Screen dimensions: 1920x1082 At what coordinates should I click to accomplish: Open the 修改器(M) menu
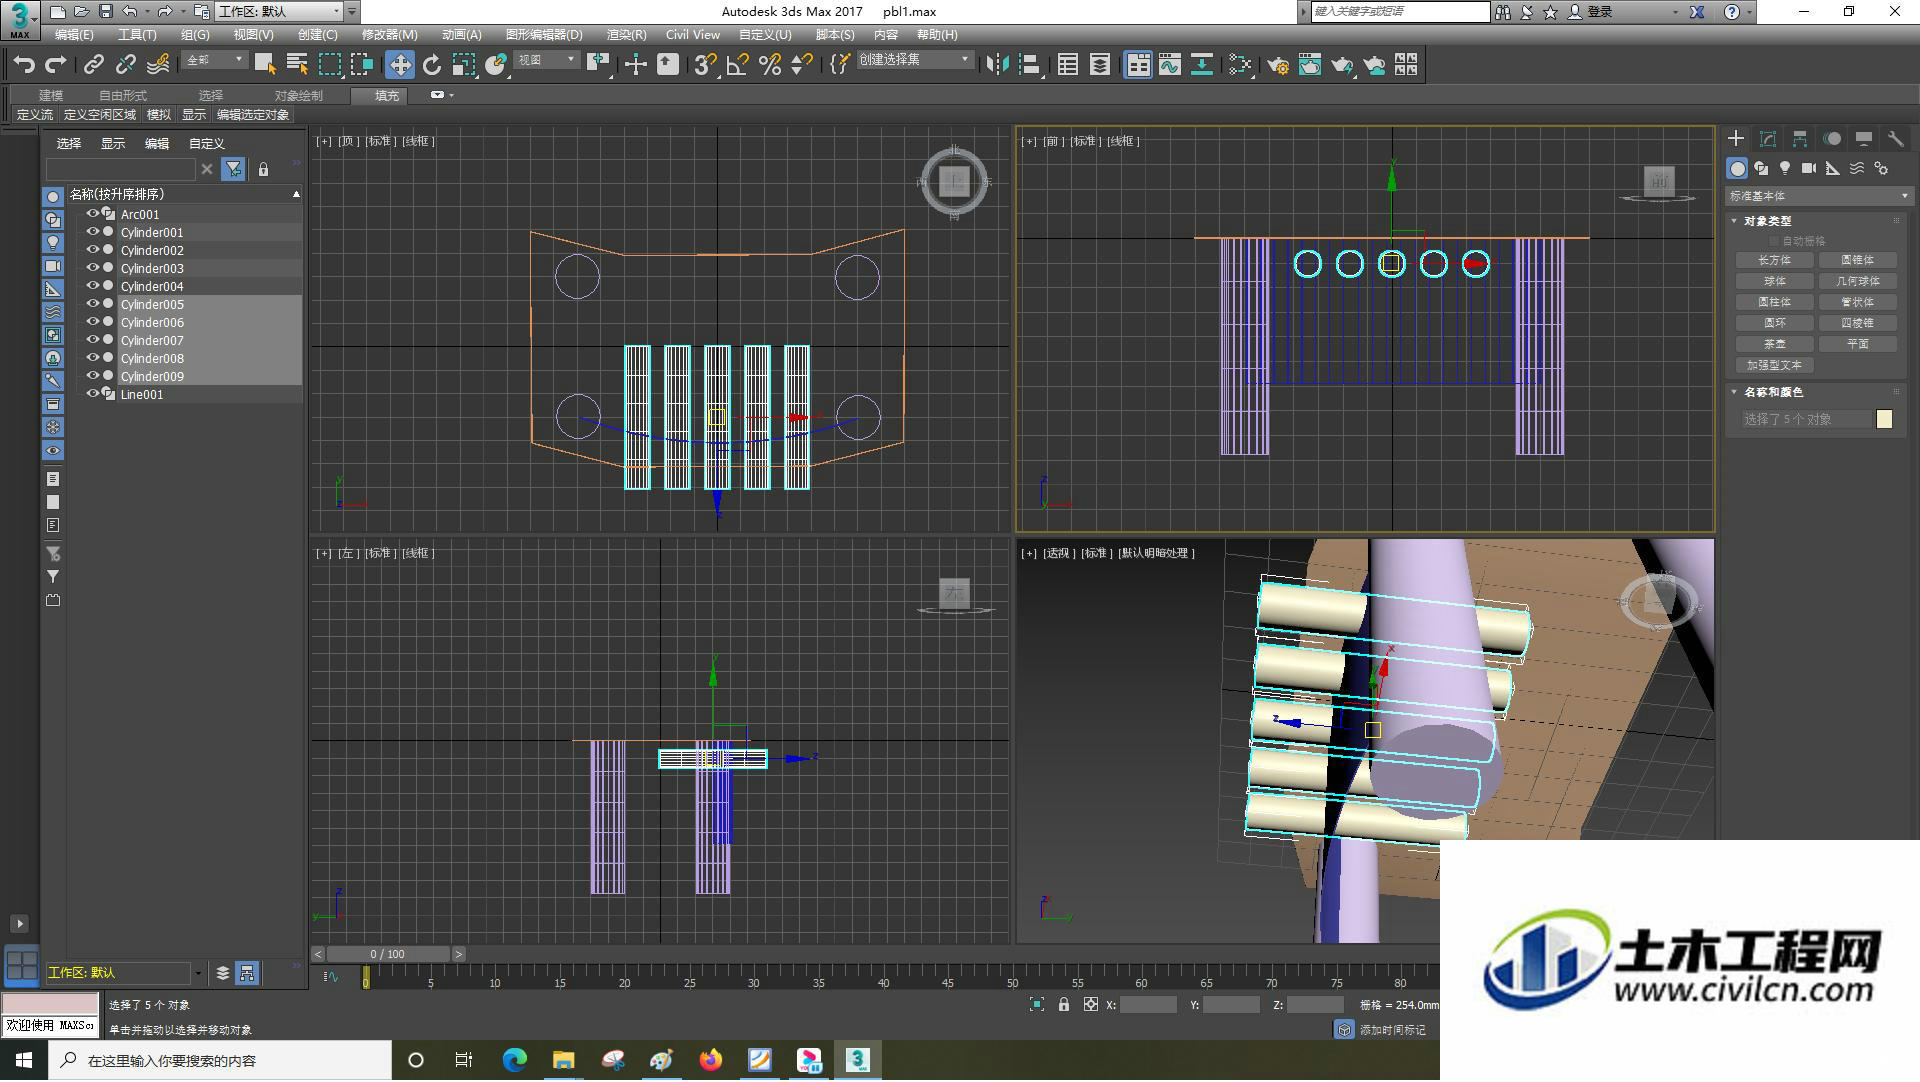pyautogui.click(x=389, y=34)
